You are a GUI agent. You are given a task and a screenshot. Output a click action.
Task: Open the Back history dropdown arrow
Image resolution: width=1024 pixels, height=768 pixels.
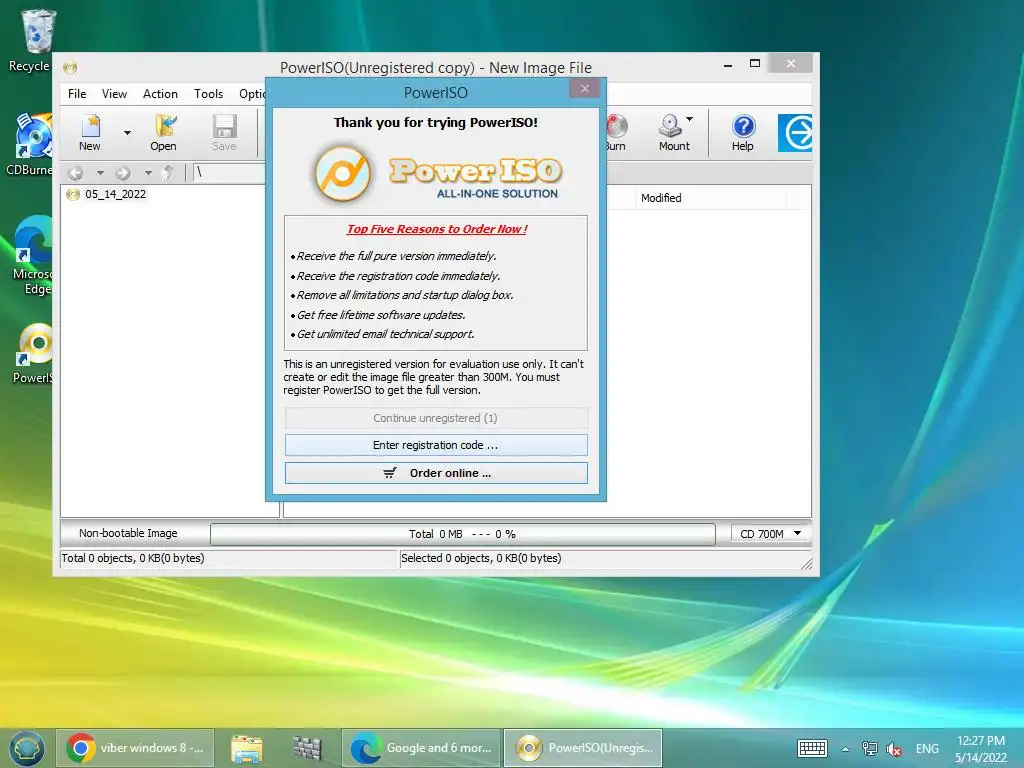click(100, 173)
